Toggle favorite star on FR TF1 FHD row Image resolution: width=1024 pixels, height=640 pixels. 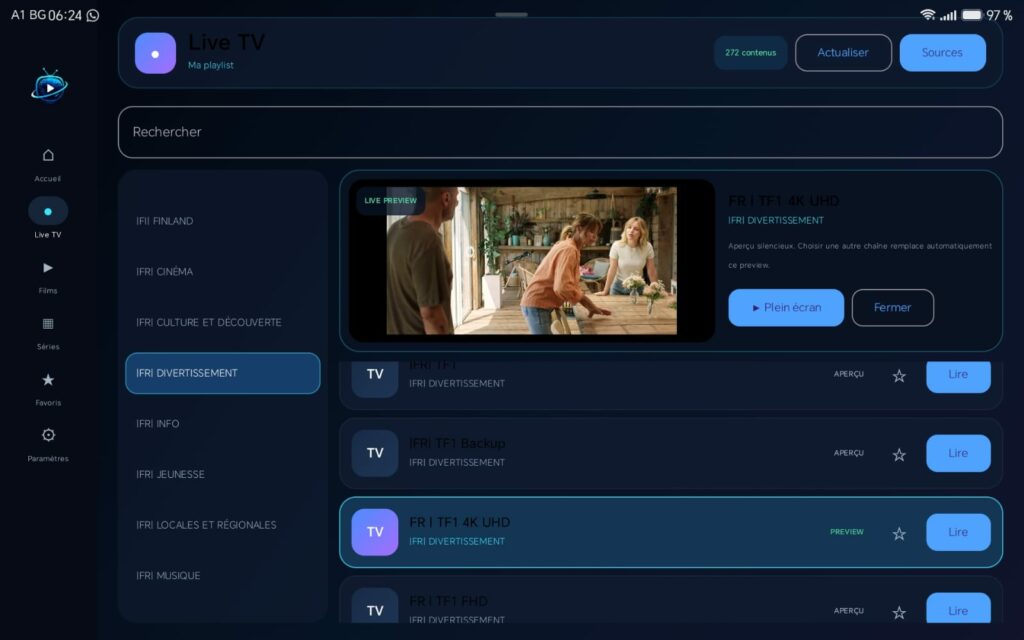click(899, 612)
